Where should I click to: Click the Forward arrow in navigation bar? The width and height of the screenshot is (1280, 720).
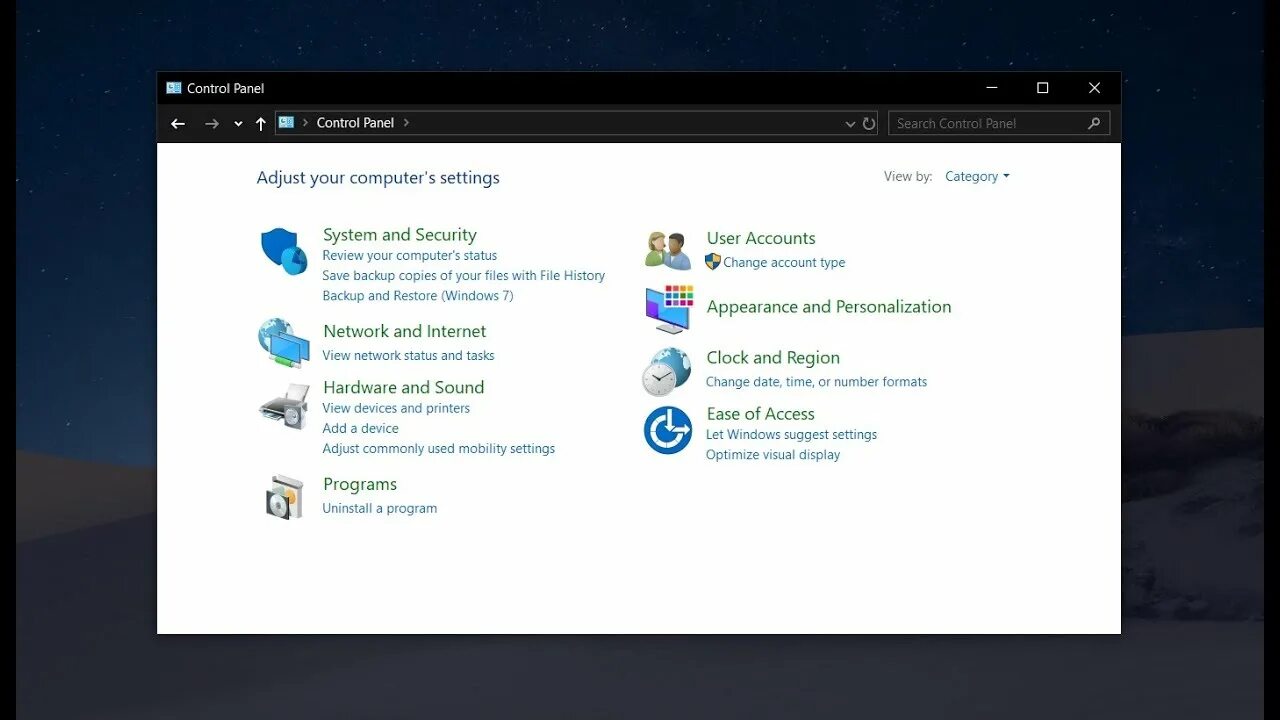pyautogui.click(x=211, y=123)
